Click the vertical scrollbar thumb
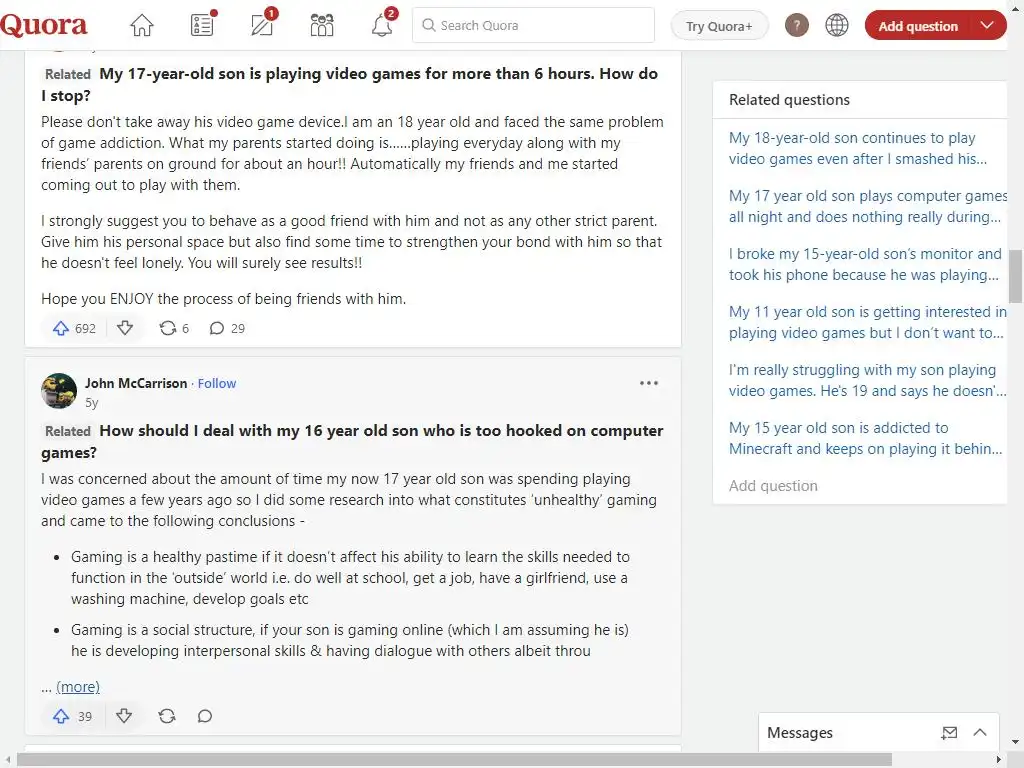This screenshot has width=1024, height=768. click(1015, 276)
